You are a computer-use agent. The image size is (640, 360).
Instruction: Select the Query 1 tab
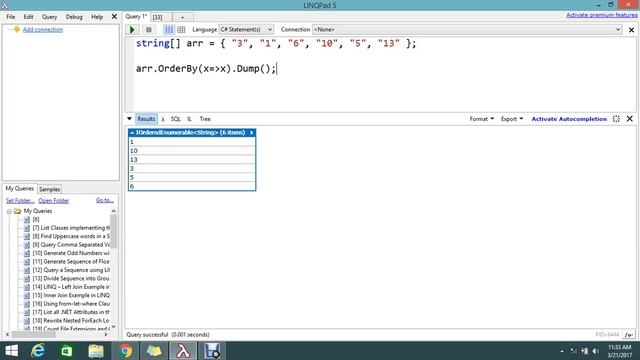[x=136, y=16]
